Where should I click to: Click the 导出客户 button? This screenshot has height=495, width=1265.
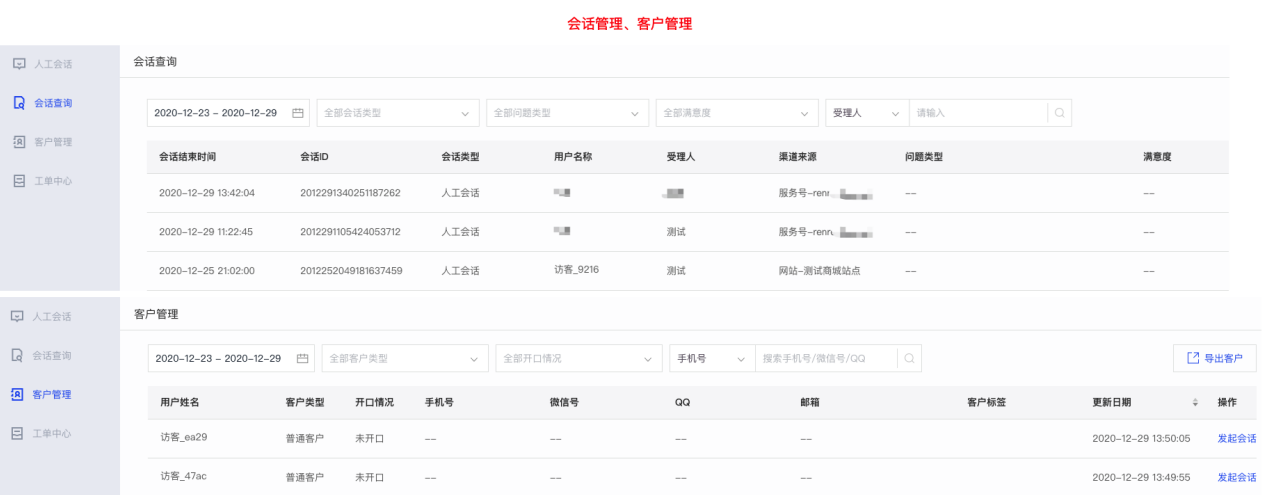(x=1215, y=358)
